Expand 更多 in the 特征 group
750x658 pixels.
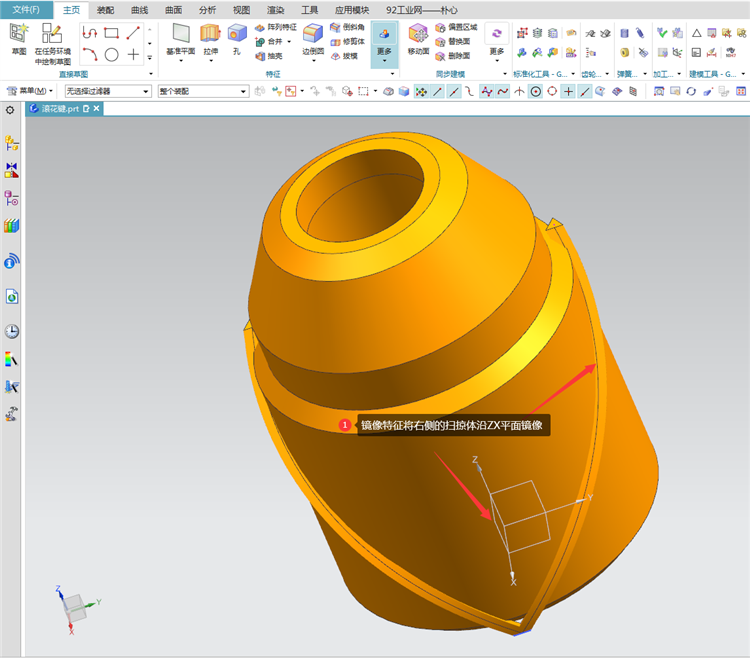(384, 44)
